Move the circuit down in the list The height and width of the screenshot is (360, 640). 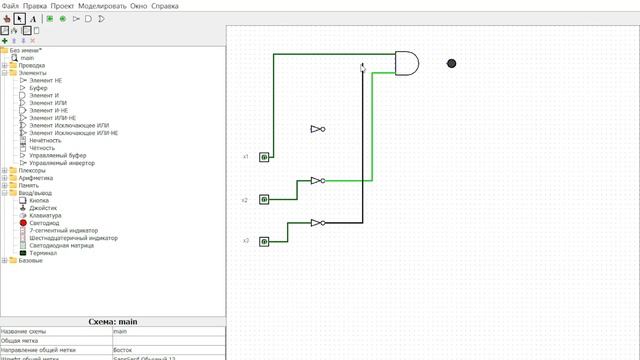(23, 41)
